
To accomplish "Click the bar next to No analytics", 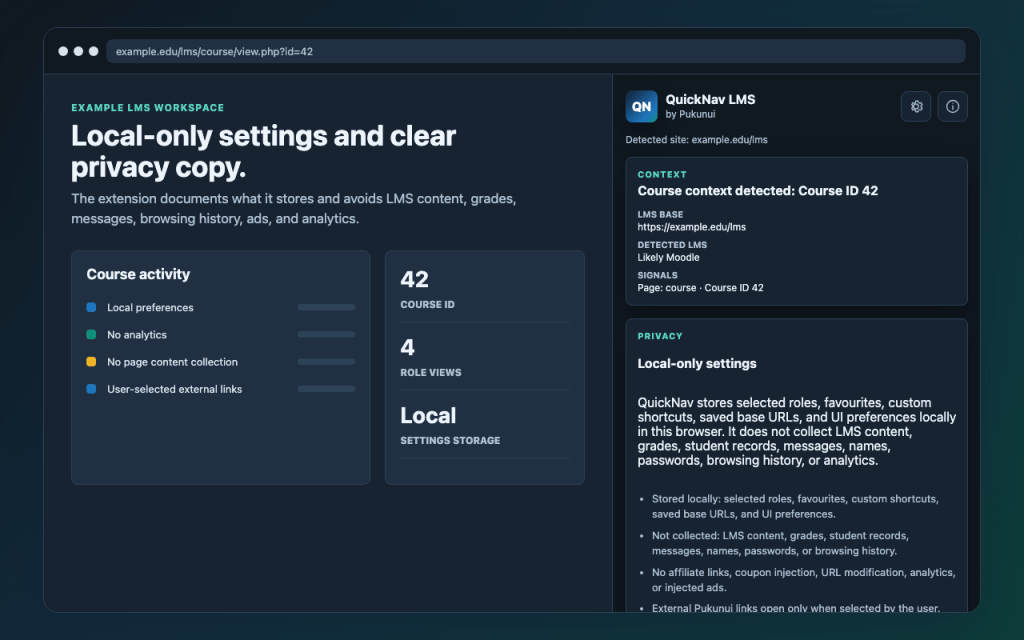I will (327, 334).
